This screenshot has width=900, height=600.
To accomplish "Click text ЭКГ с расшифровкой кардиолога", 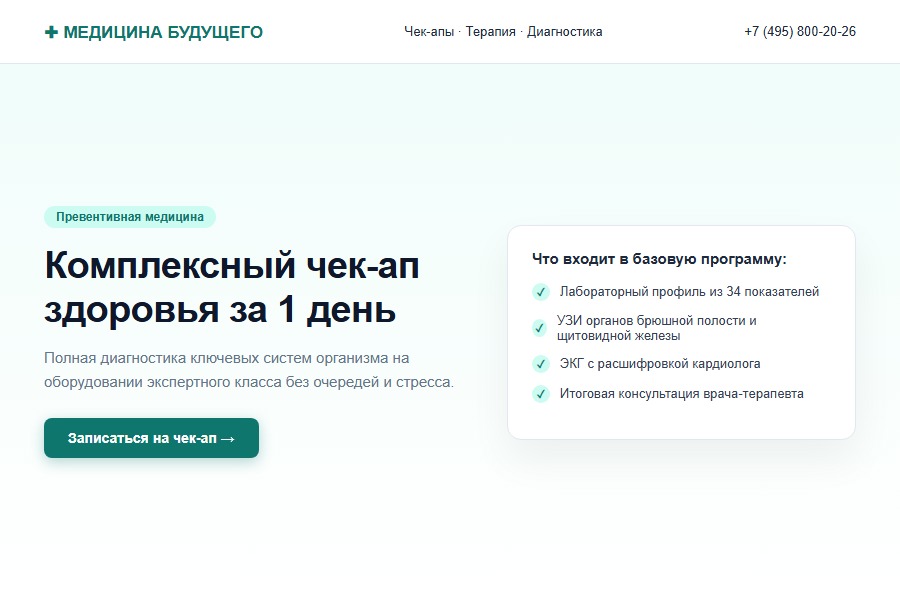I will (x=660, y=363).
